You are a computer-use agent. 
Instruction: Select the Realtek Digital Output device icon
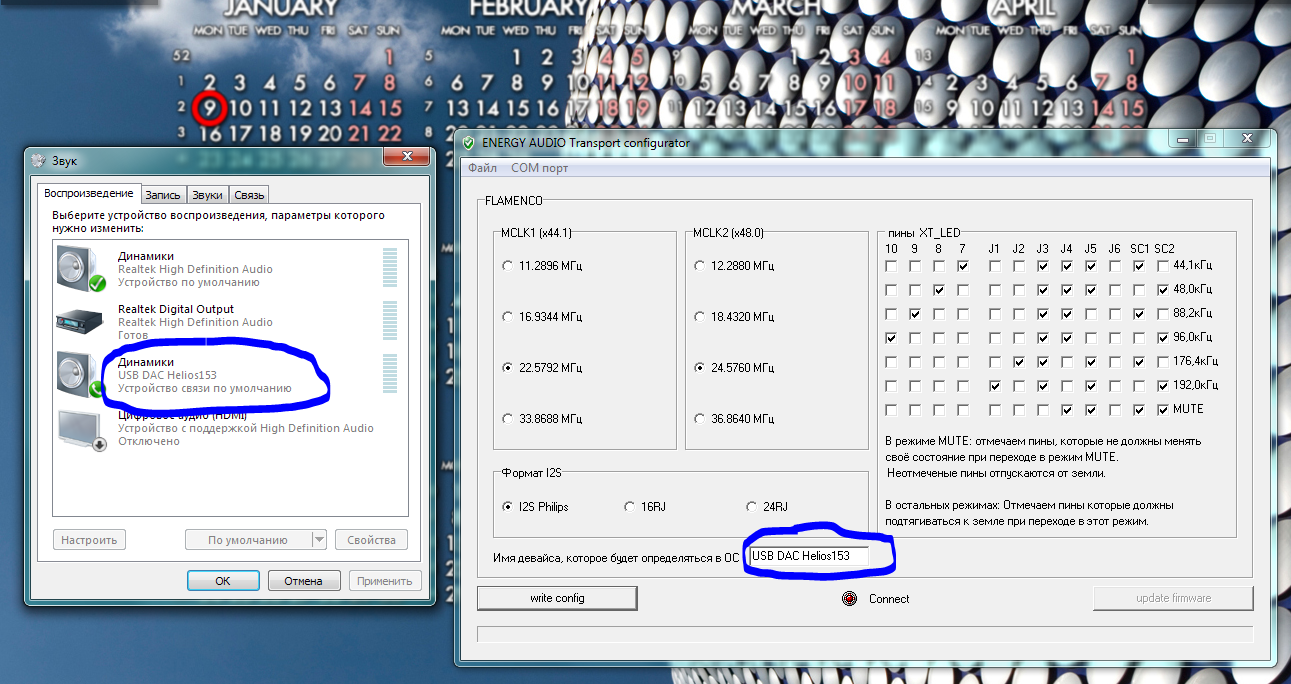(81, 322)
